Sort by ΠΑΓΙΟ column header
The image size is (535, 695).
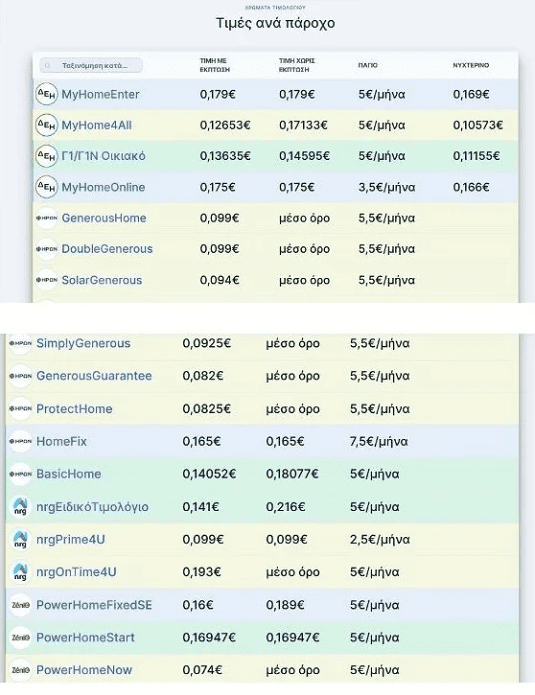click(368, 65)
